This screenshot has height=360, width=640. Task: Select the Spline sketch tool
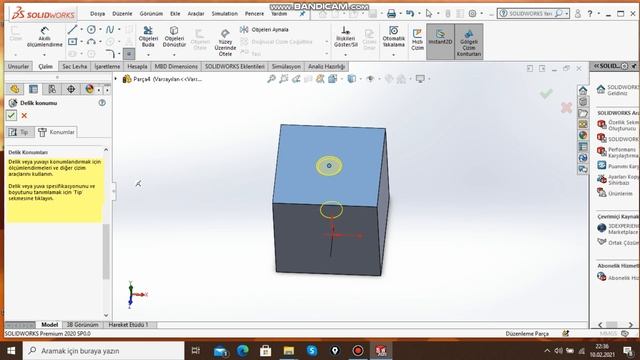click(110, 29)
